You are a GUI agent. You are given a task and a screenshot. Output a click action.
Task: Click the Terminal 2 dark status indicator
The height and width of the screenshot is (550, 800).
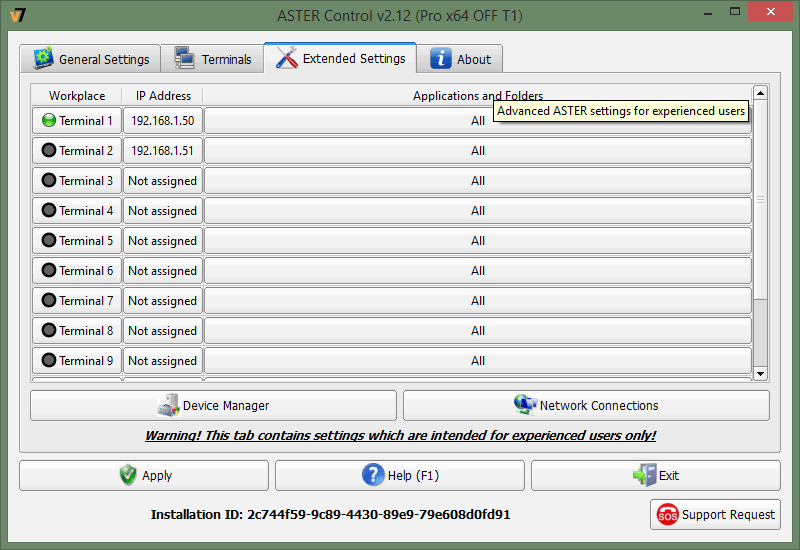(48, 151)
